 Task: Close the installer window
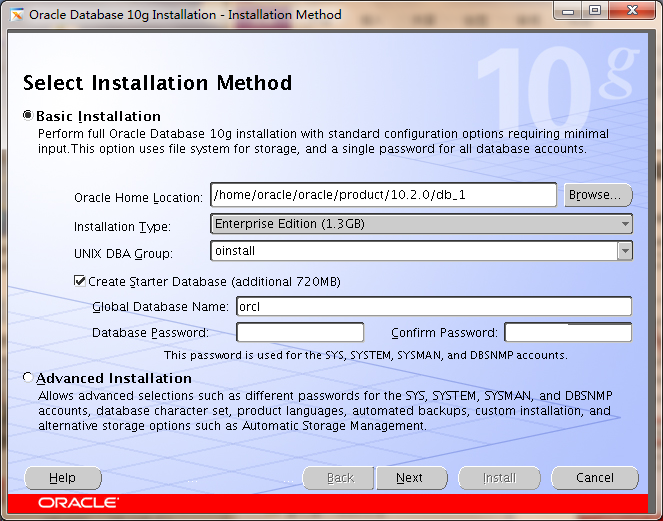coord(632,11)
